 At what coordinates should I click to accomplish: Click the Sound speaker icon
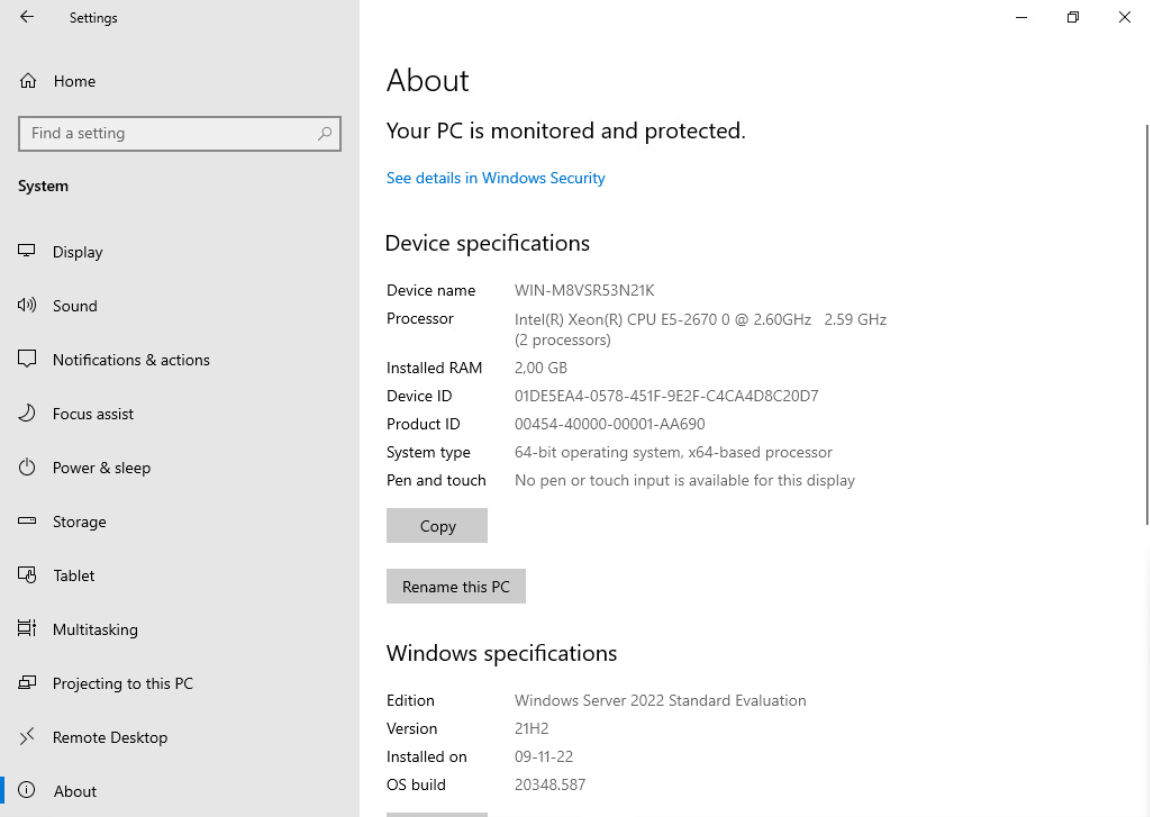26,305
